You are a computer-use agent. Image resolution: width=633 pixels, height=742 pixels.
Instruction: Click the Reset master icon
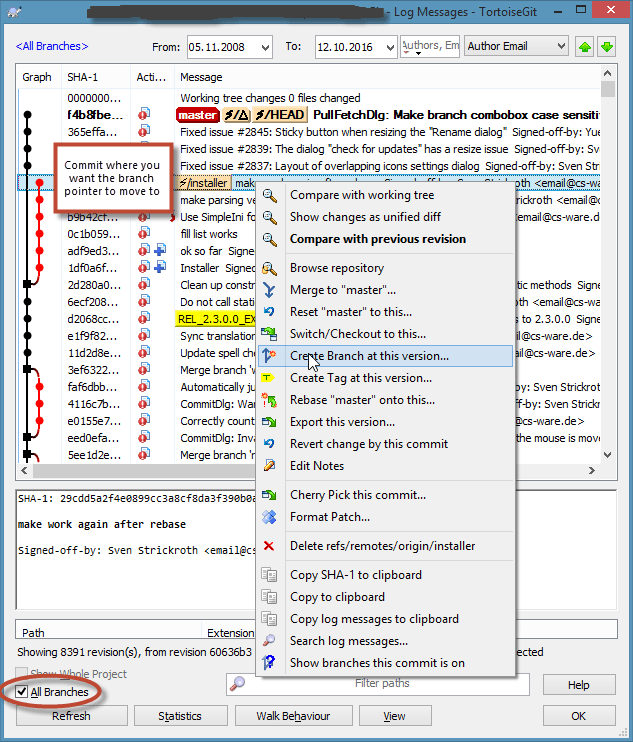270,312
